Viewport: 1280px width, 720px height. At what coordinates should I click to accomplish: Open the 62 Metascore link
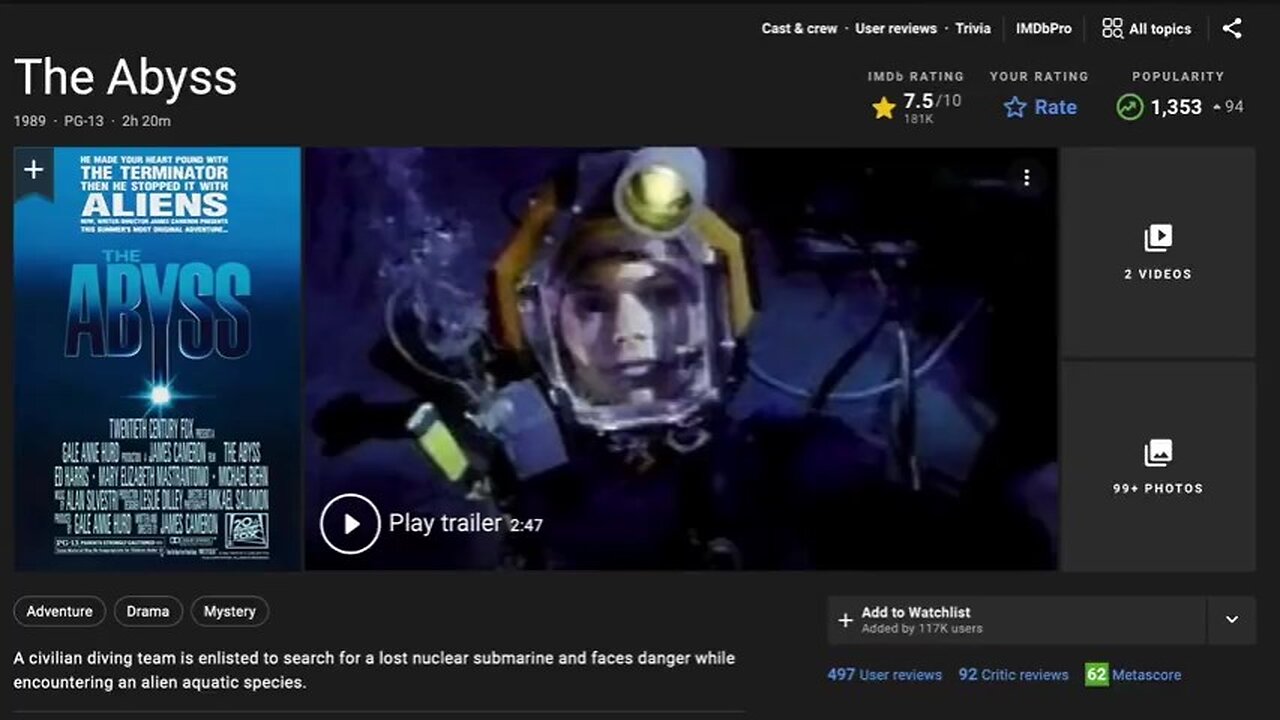1133,675
